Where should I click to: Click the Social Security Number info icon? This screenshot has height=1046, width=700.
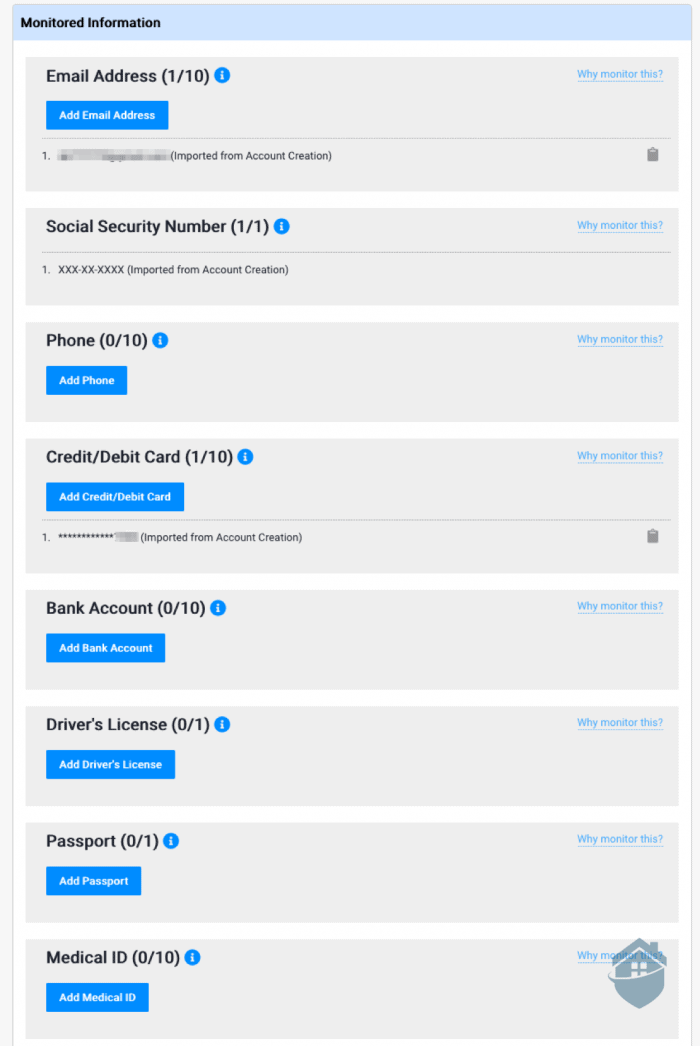click(281, 226)
